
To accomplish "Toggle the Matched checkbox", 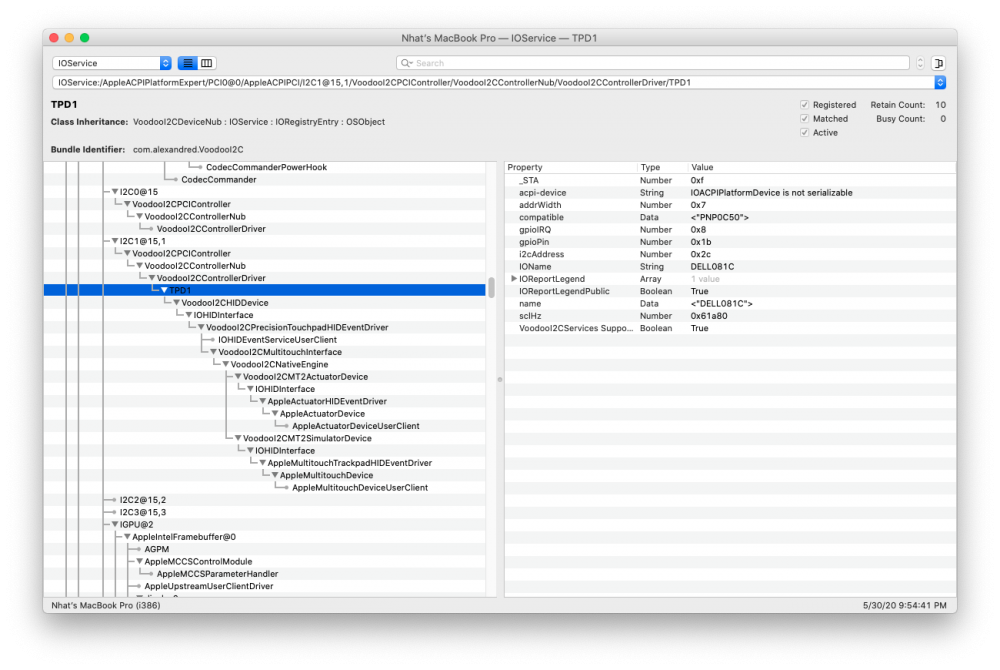I will (x=805, y=119).
